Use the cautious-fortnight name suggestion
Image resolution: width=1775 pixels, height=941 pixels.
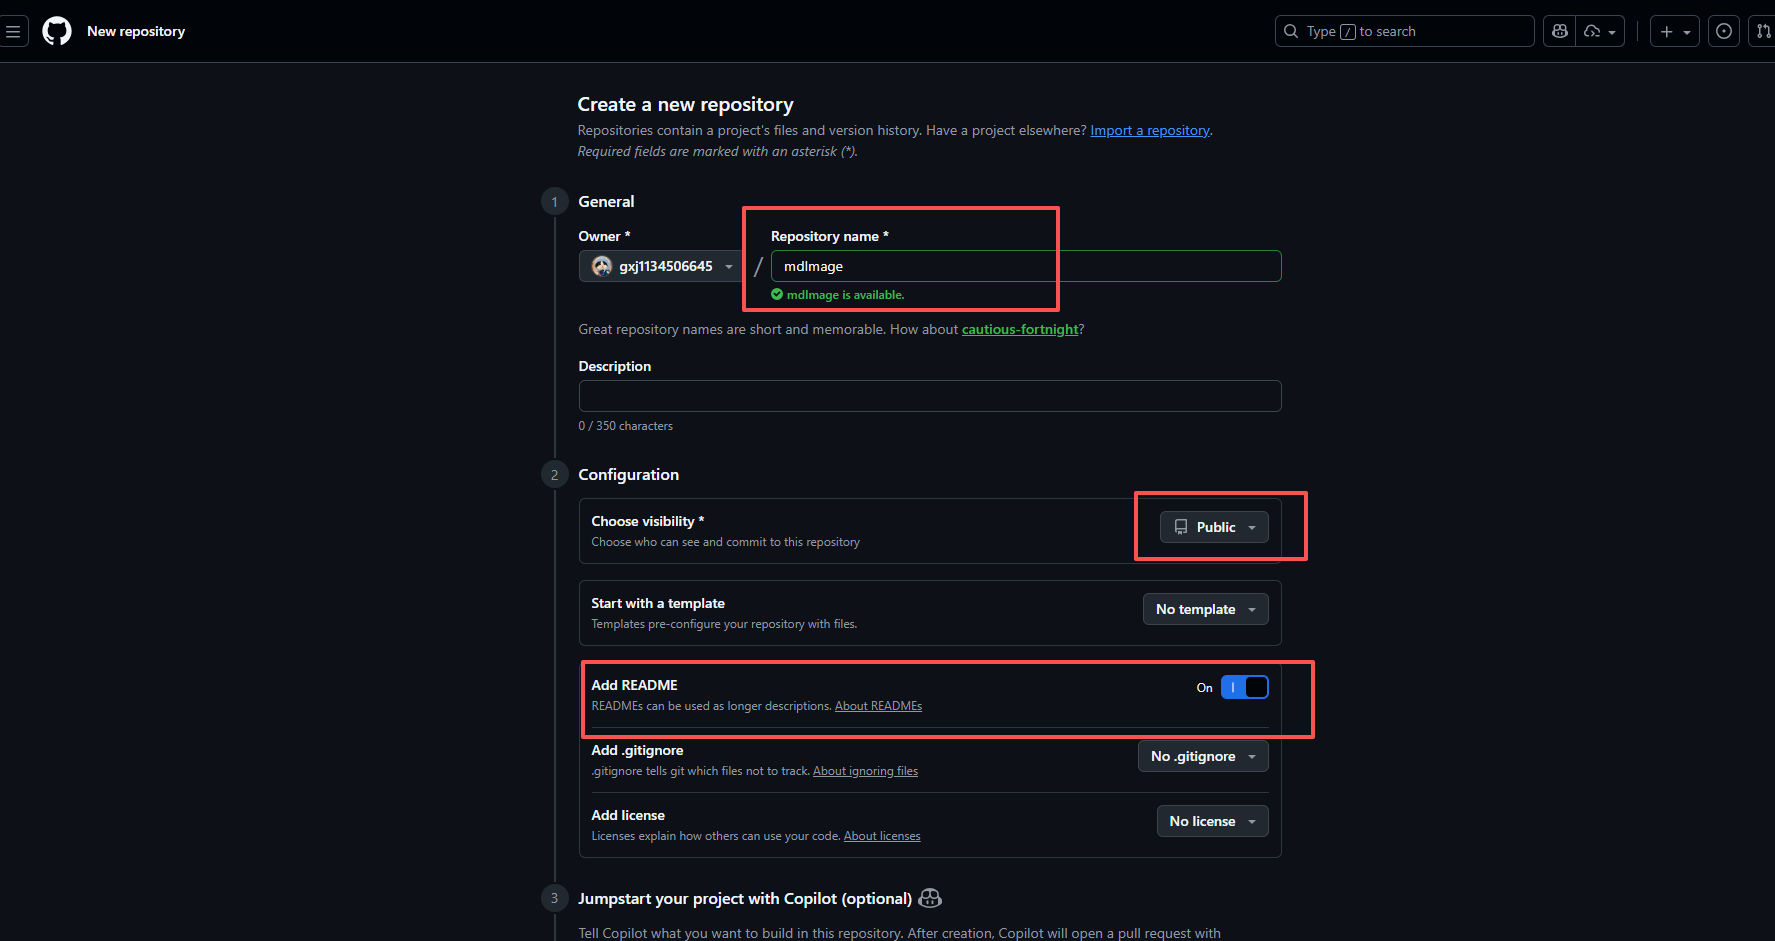1020,330
